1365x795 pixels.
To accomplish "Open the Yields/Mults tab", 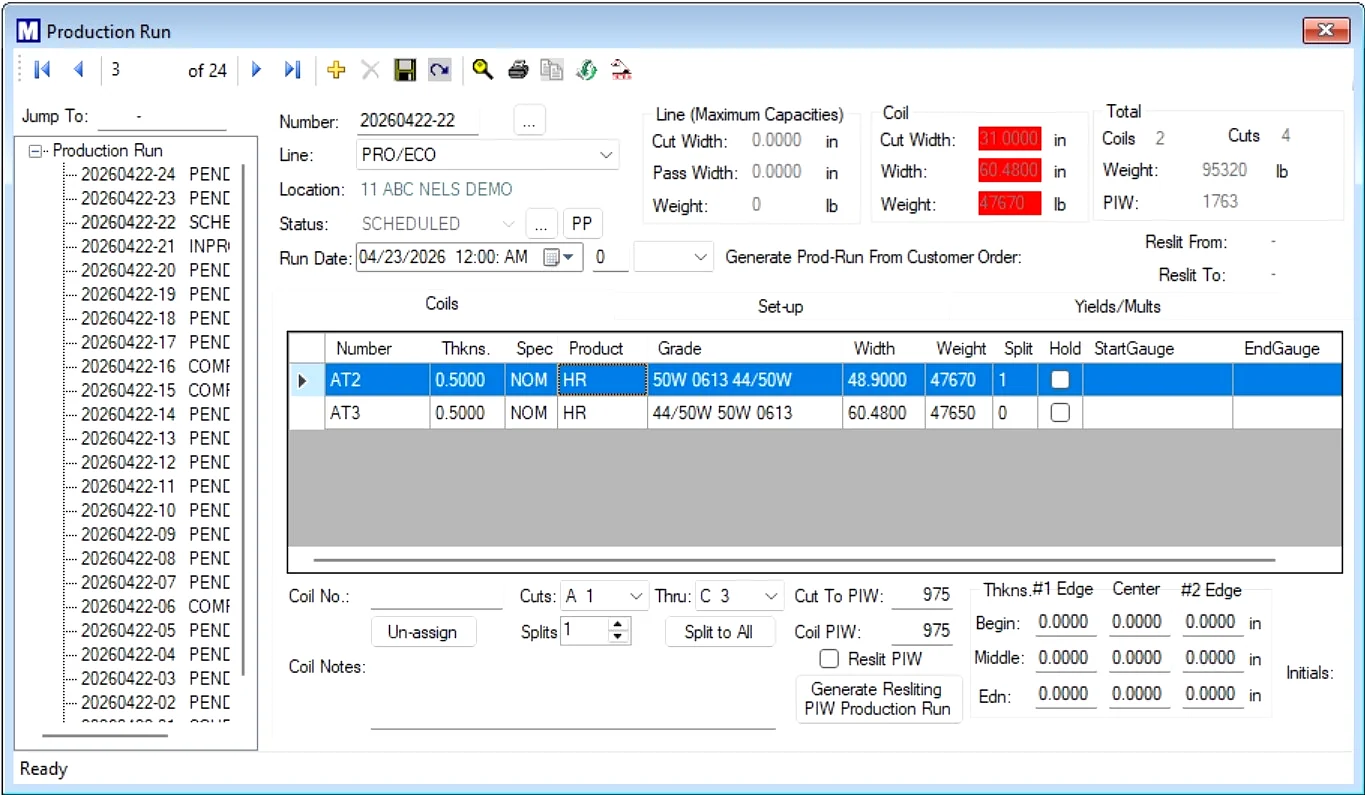I will click(1118, 306).
